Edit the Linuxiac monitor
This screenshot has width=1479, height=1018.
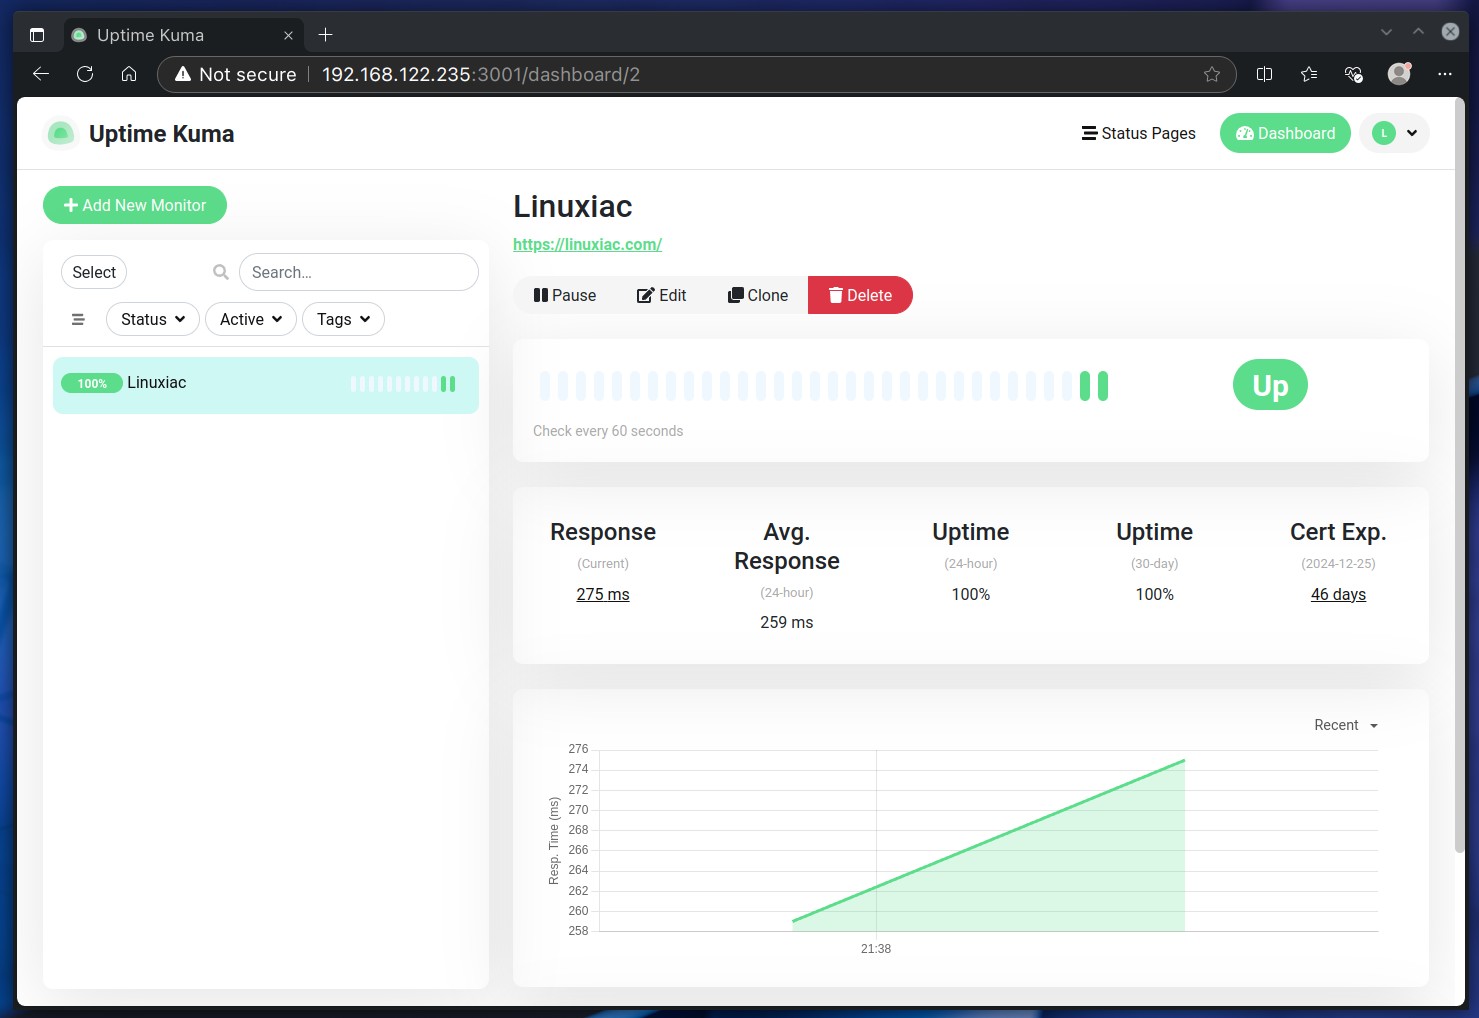662,295
